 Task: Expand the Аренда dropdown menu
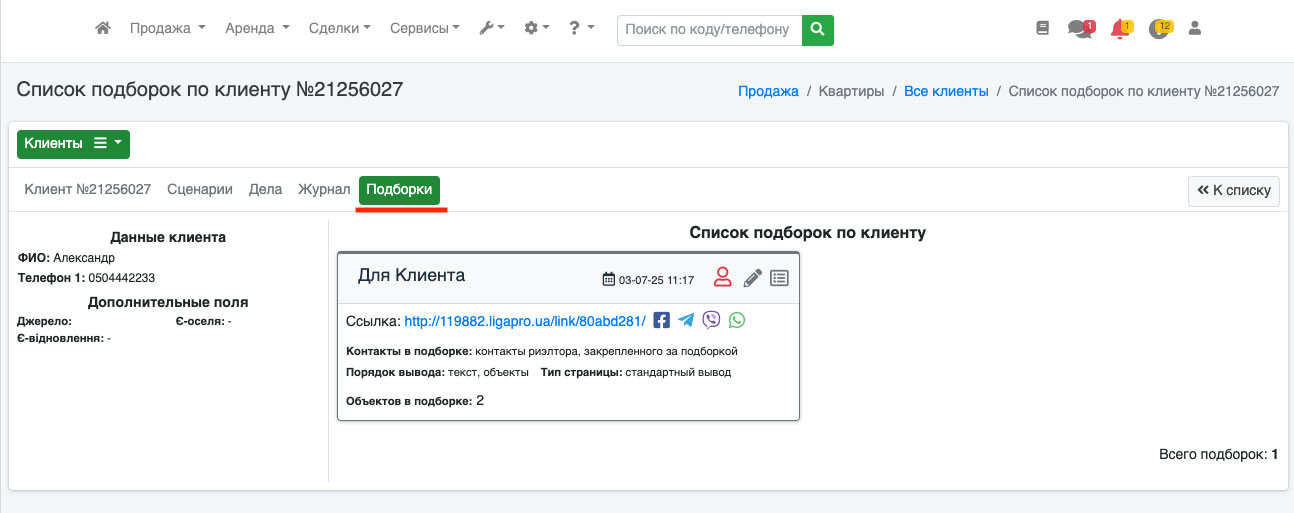[257, 29]
